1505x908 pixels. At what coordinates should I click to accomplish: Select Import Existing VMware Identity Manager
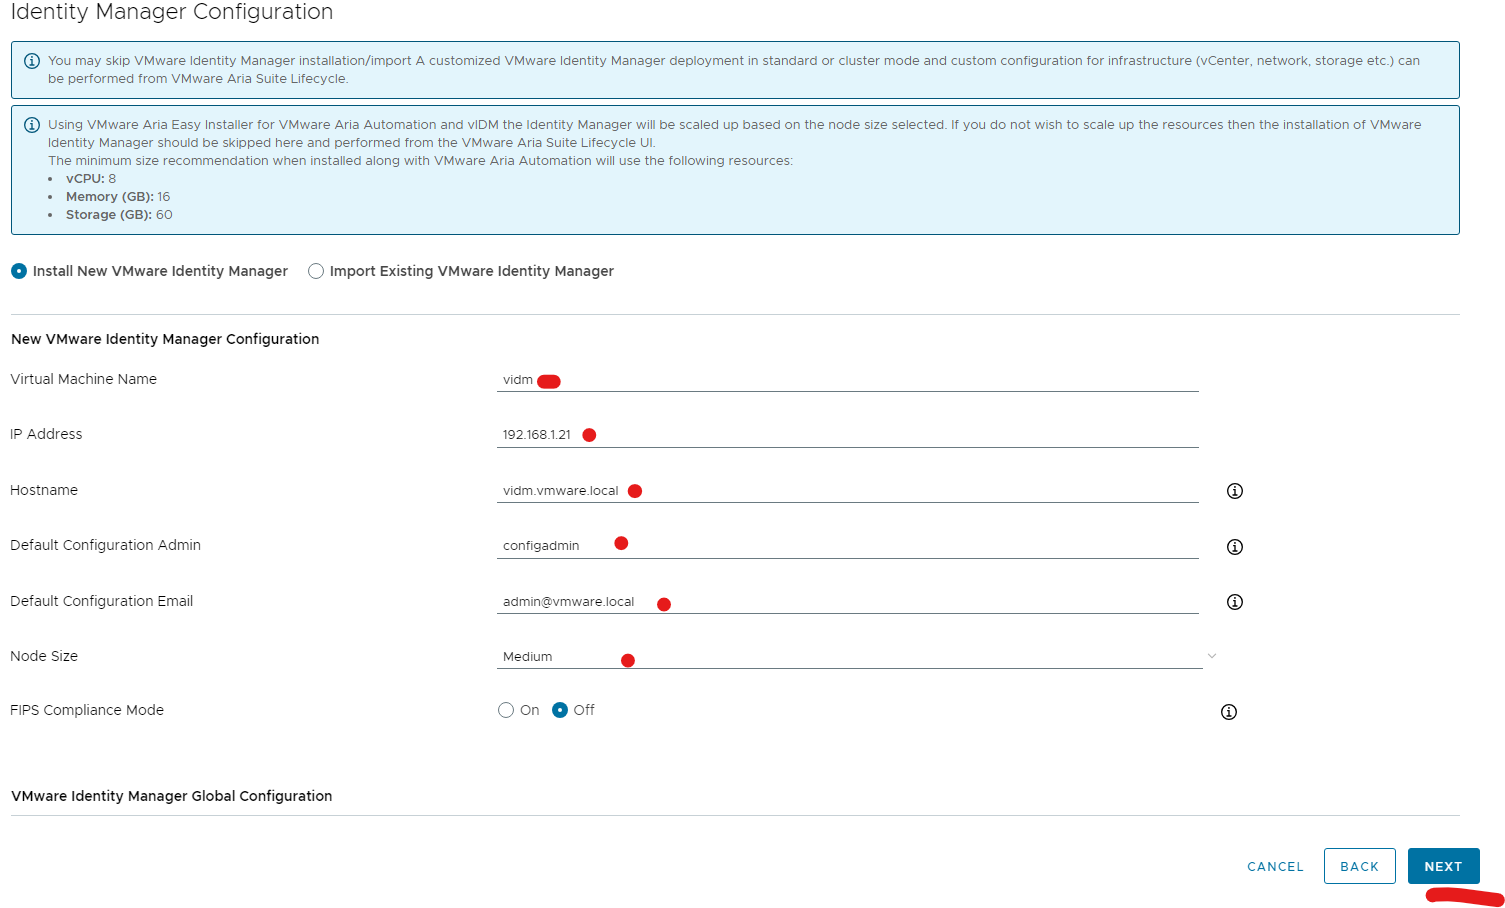(316, 271)
